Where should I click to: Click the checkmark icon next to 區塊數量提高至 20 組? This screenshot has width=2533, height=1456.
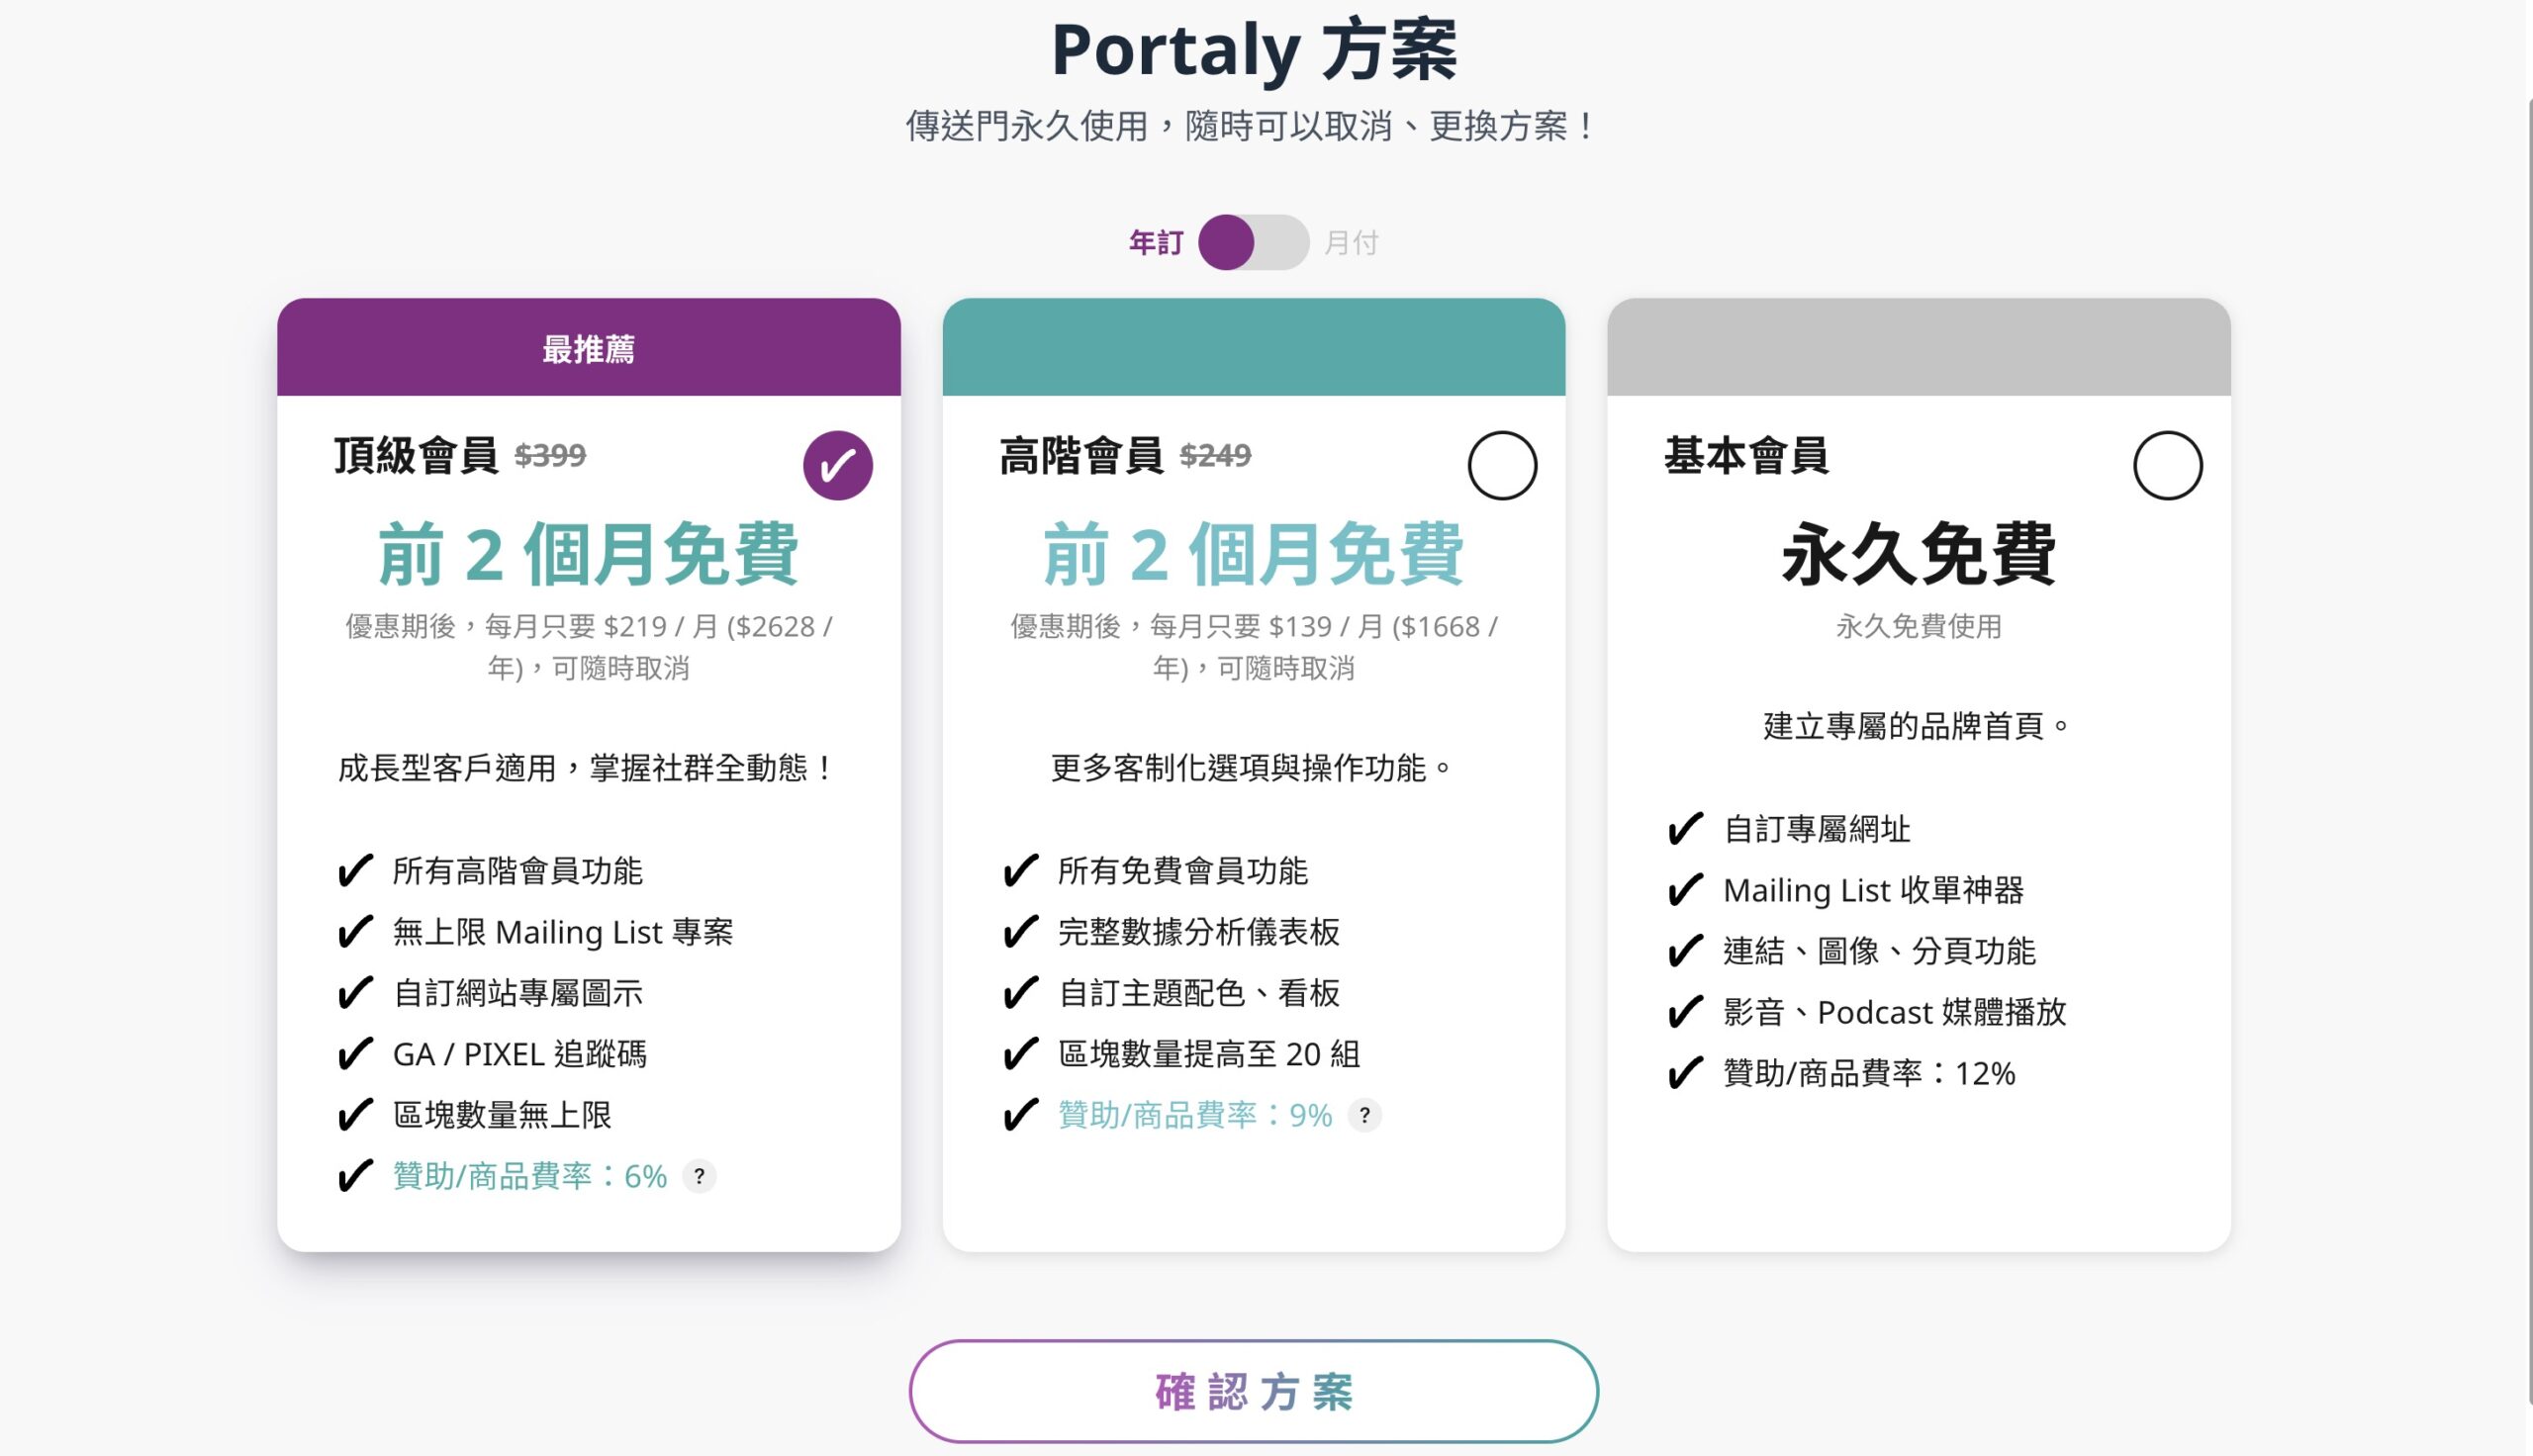tap(1020, 1054)
